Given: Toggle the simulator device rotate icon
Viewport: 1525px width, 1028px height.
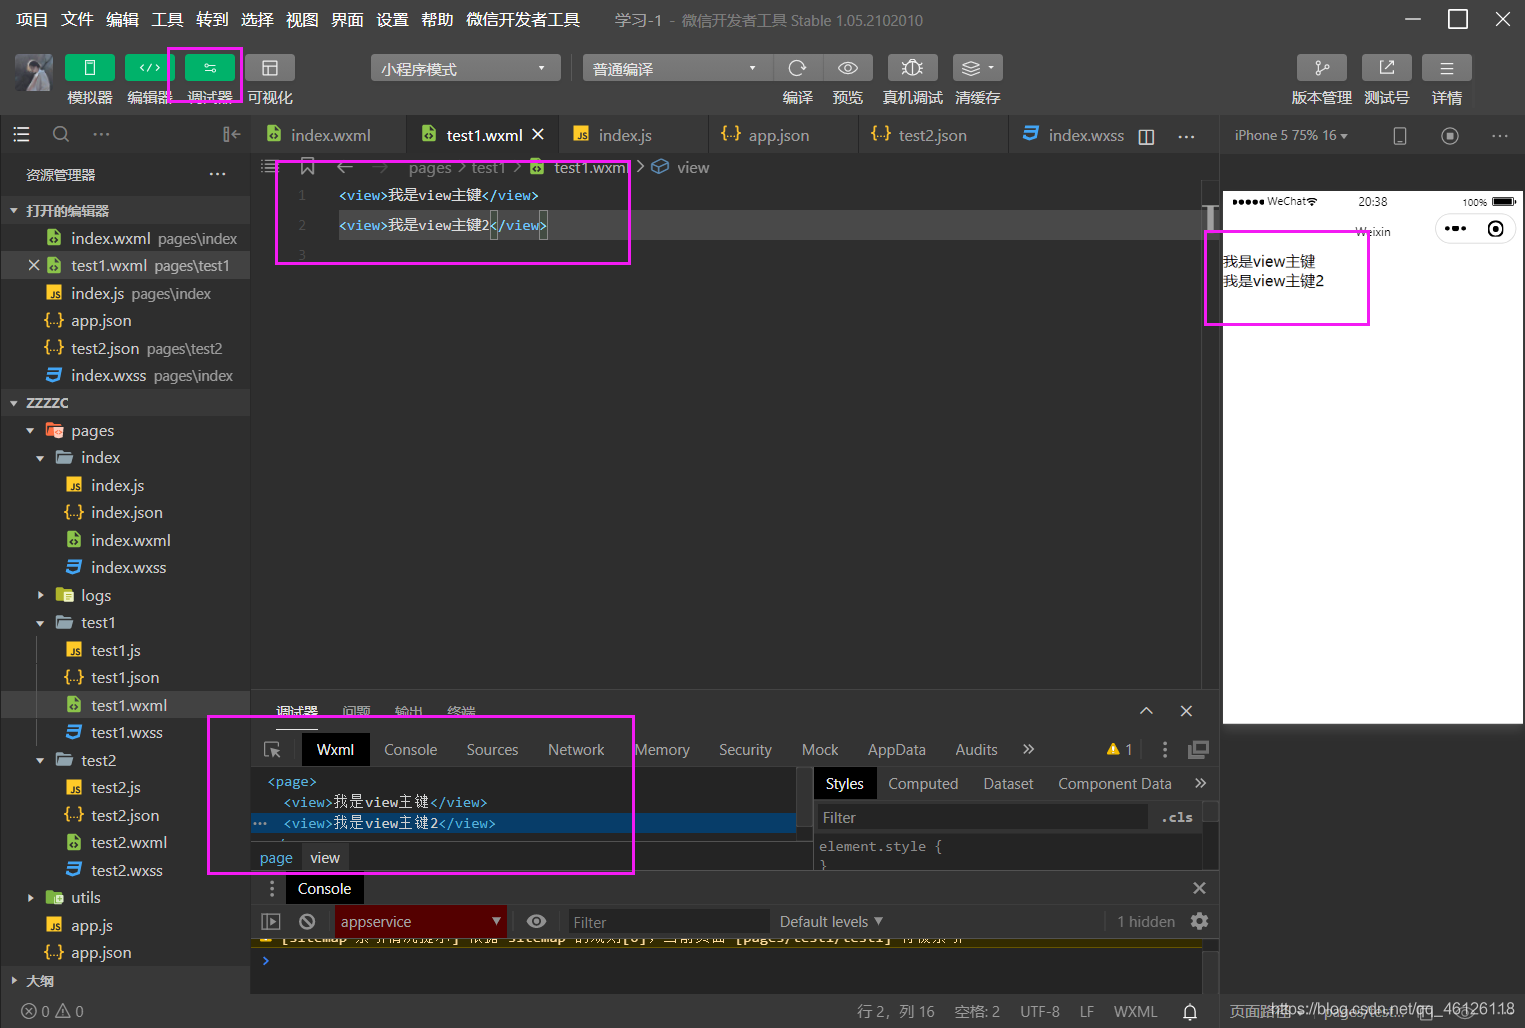Looking at the screenshot, I should pyautogui.click(x=1400, y=136).
